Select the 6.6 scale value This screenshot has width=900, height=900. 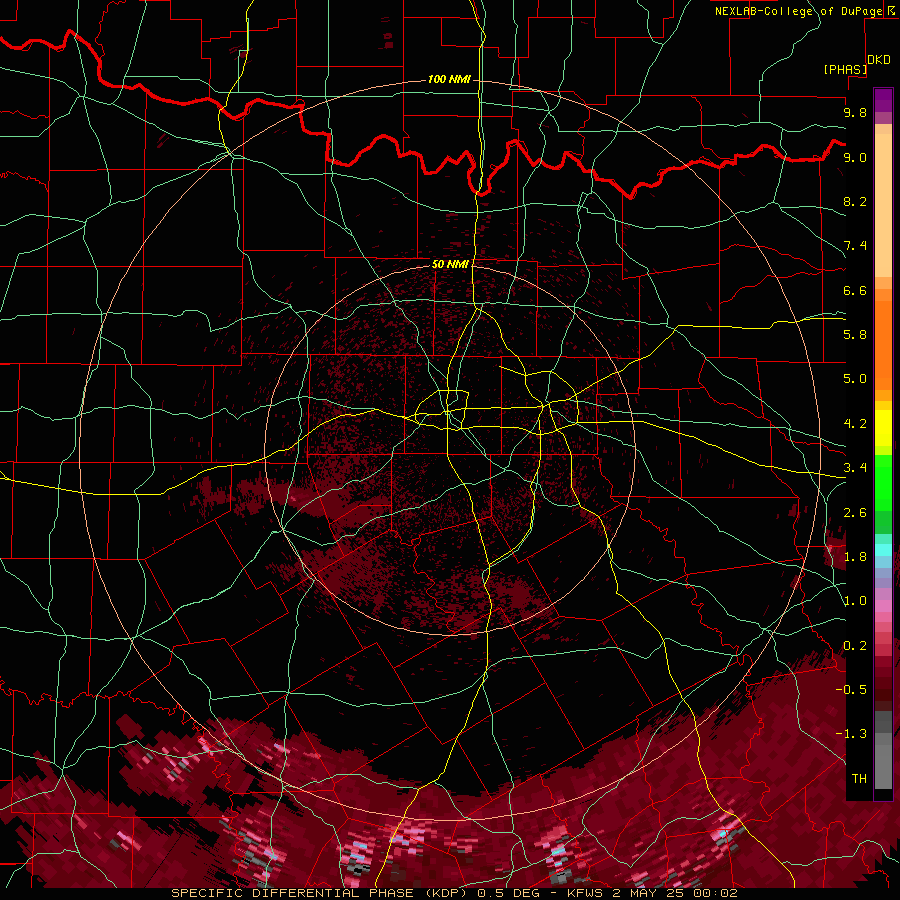pyautogui.click(x=855, y=290)
